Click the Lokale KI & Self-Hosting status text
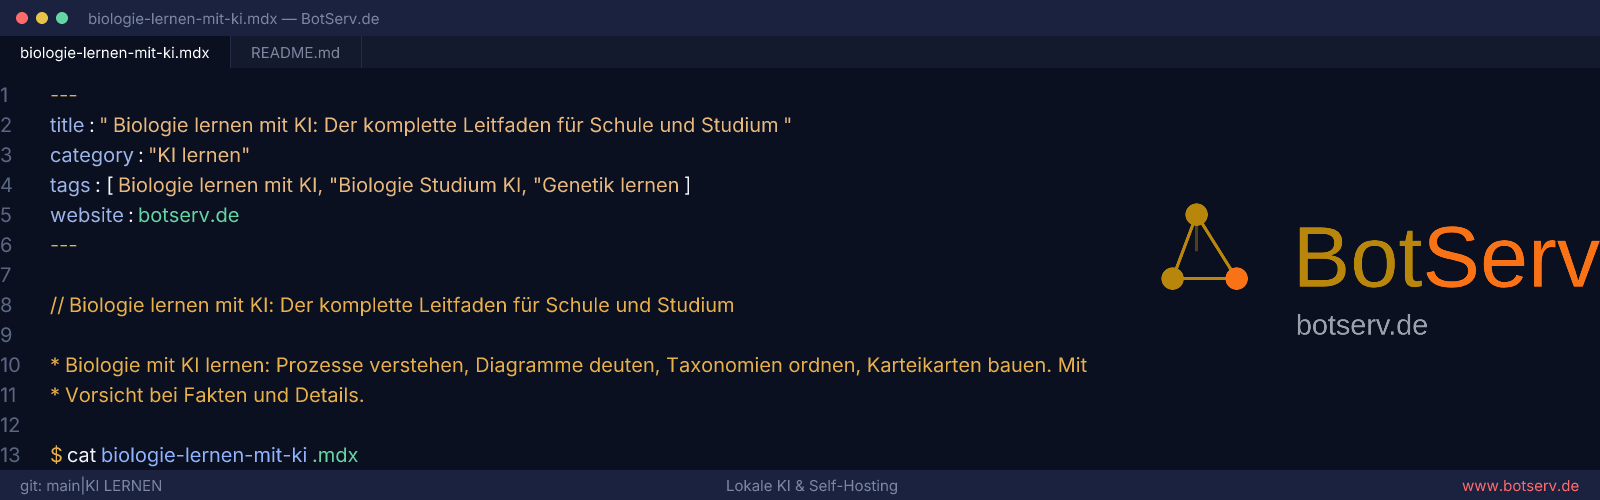 (812, 486)
